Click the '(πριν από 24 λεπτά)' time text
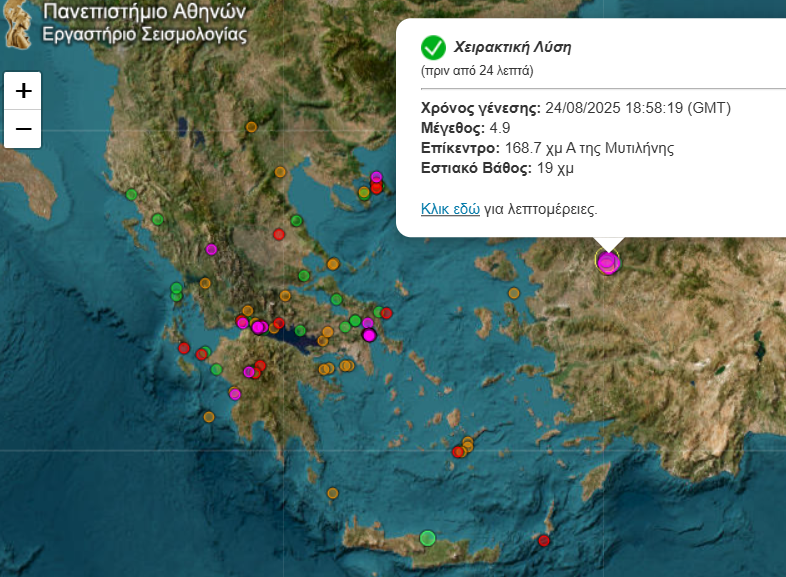Viewport: 786px width, 577px height. click(x=477, y=71)
